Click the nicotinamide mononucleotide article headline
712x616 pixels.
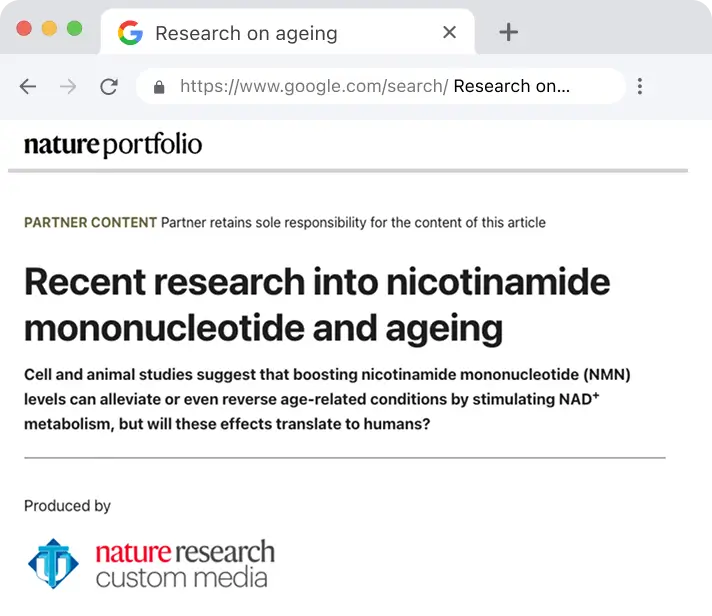[x=316, y=304]
